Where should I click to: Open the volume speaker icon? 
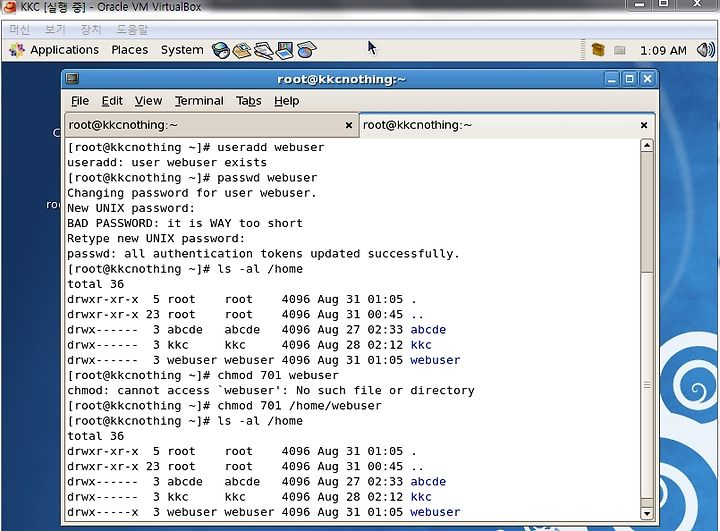point(705,50)
